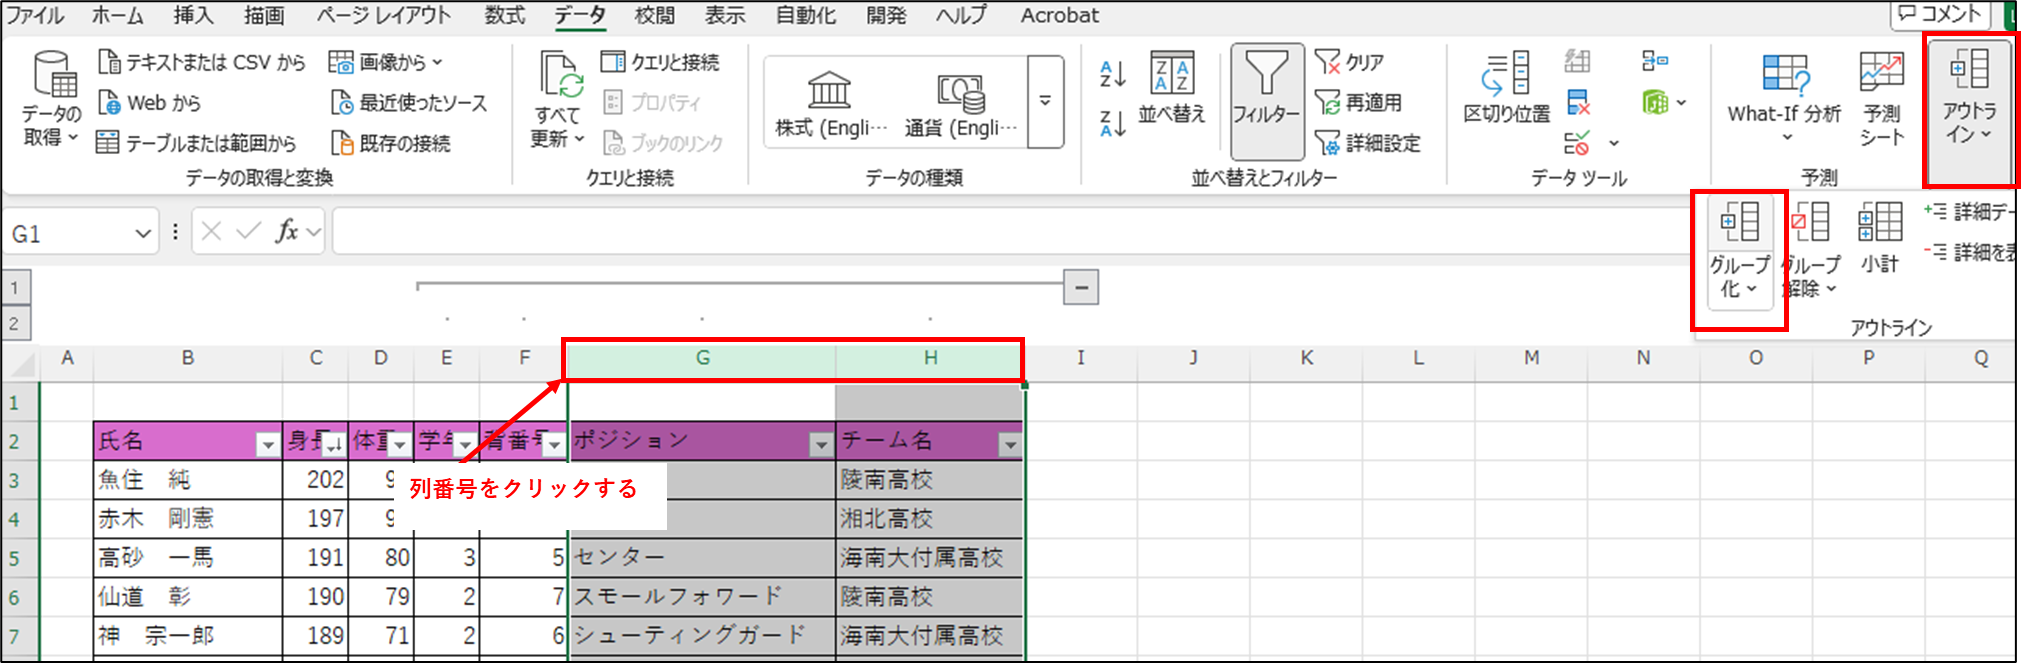
Task: Toggle the フィルター funnel button
Action: [x=1267, y=100]
